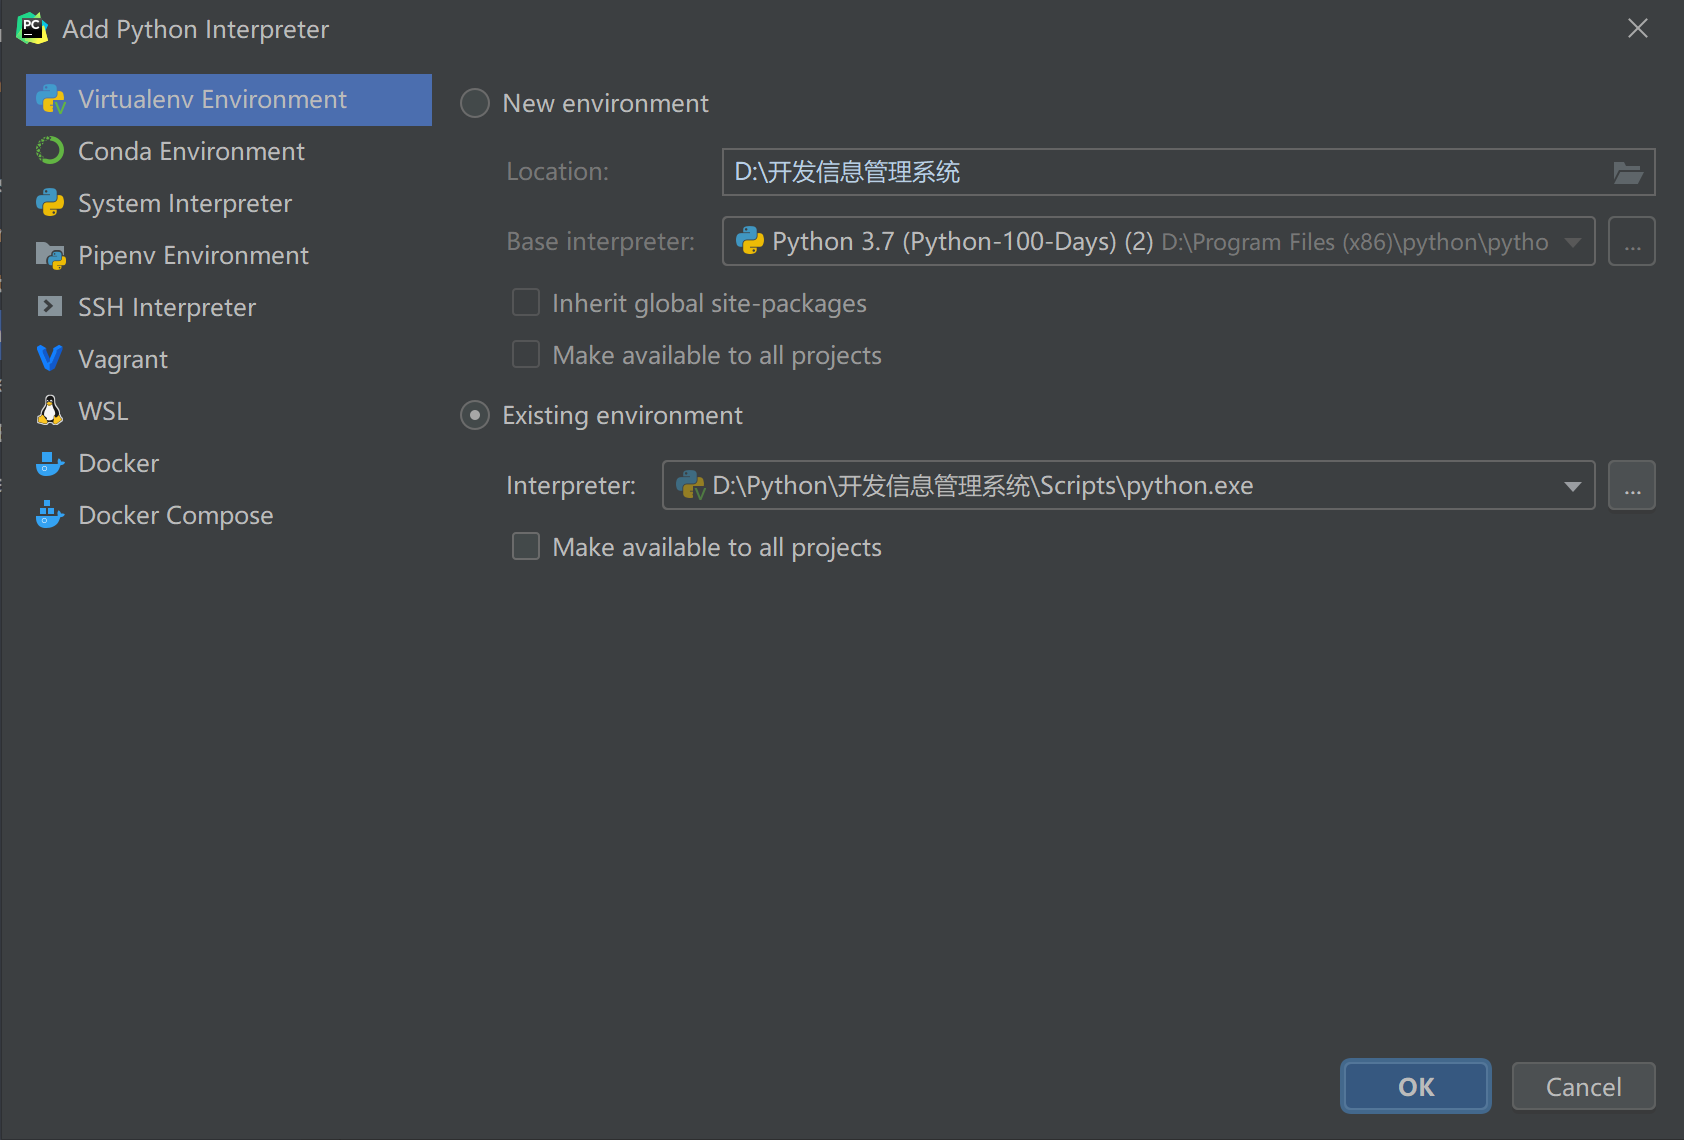Select the SSH Interpreter icon

(x=49, y=307)
